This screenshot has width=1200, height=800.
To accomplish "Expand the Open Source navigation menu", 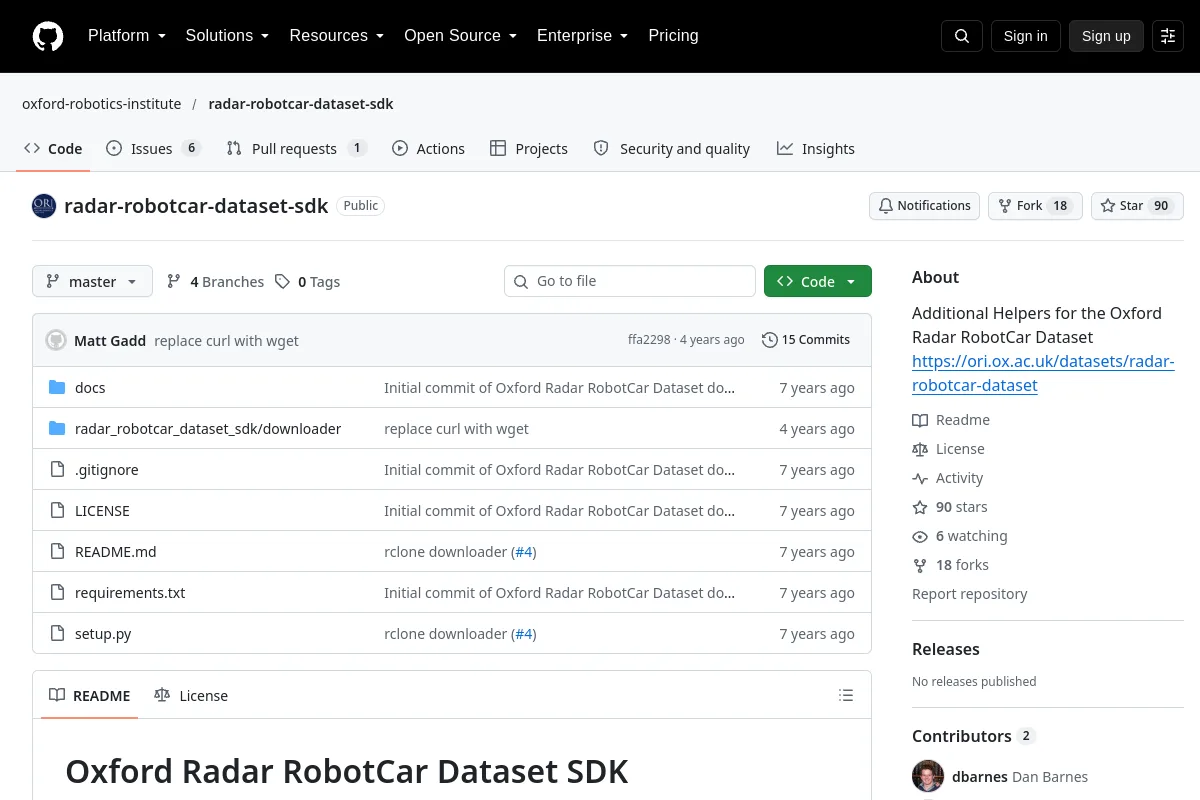I will click(460, 36).
